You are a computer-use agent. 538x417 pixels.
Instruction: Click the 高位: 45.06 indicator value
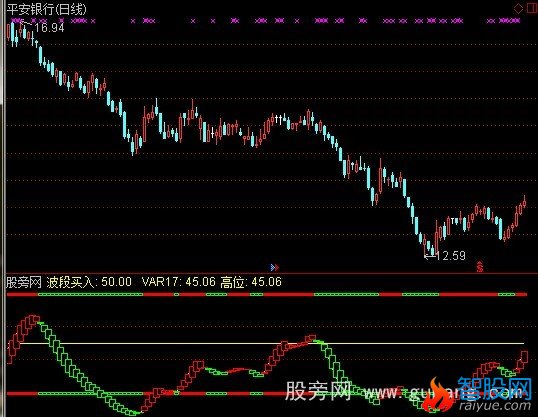tap(251, 282)
